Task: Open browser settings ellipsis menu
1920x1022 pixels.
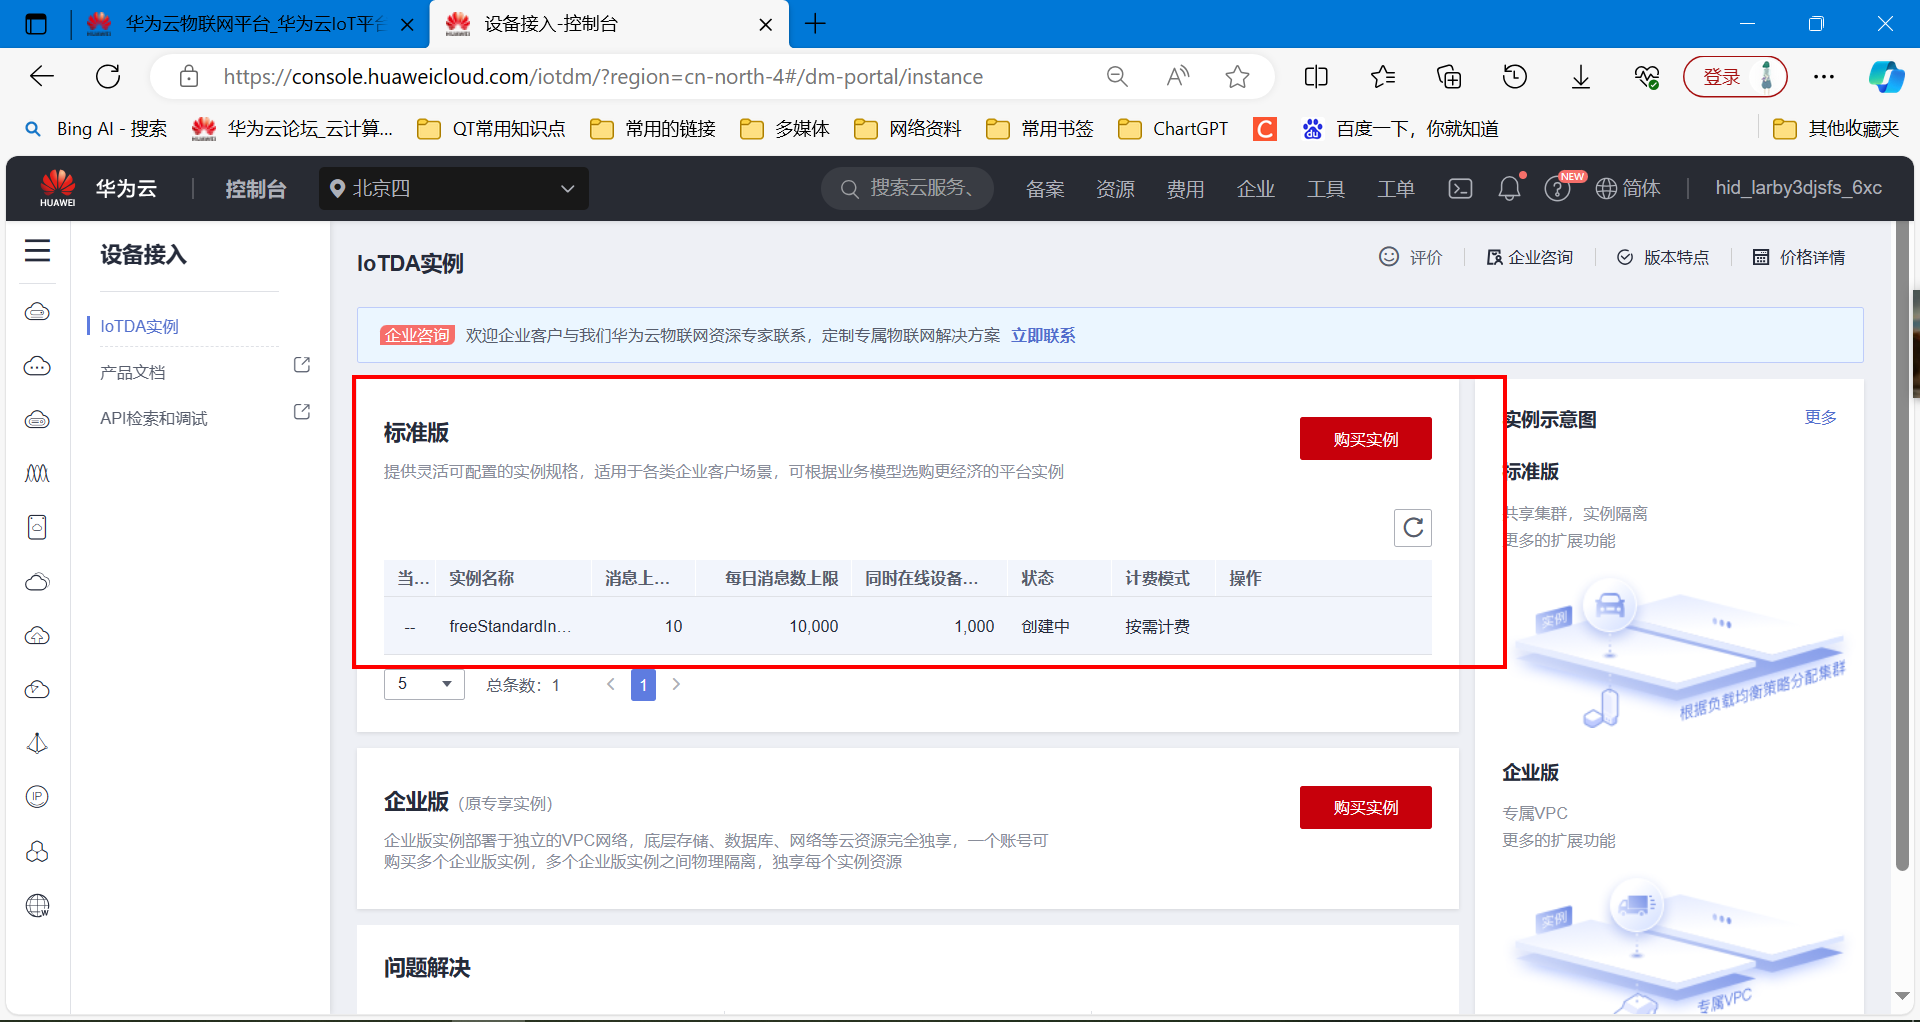Action: (x=1824, y=77)
